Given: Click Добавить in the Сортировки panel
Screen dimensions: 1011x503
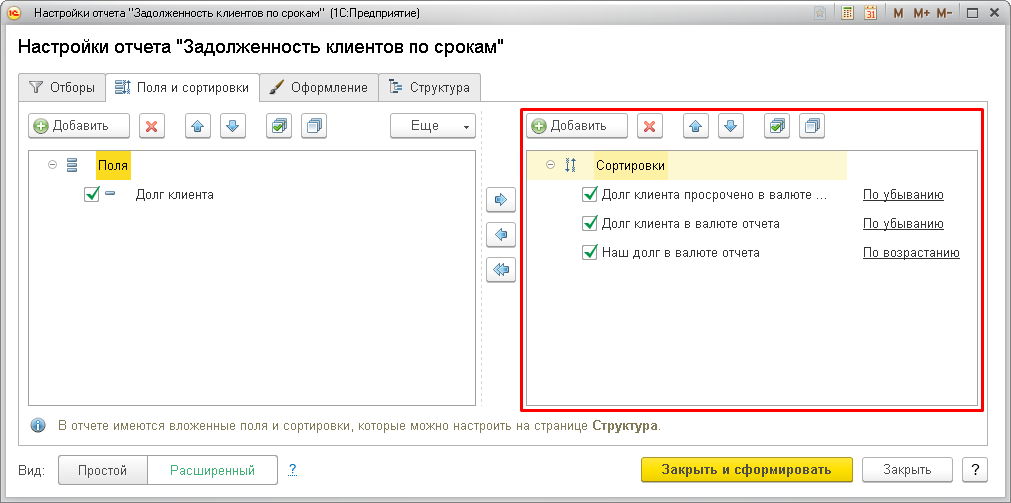Looking at the screenshot, I should 576,126.
